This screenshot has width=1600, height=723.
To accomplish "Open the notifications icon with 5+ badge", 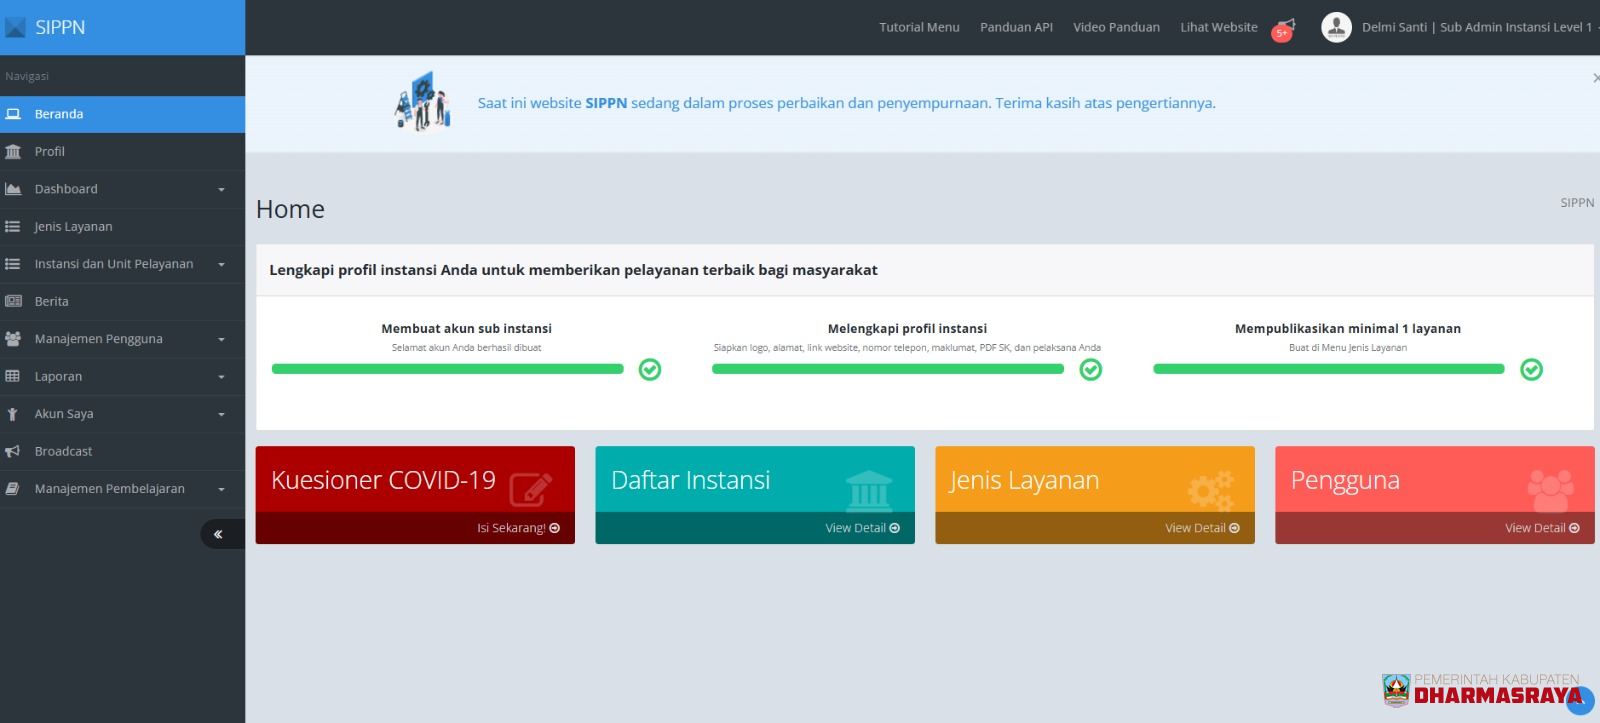I will [1284, 29].
